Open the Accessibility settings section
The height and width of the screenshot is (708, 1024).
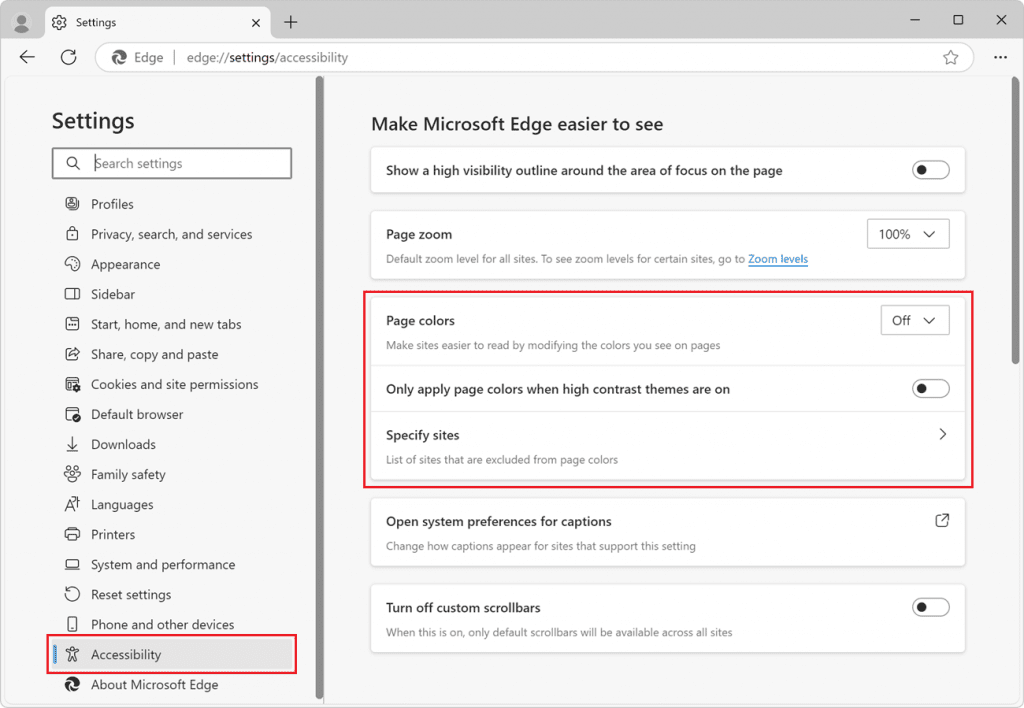[x=172, y=654]
